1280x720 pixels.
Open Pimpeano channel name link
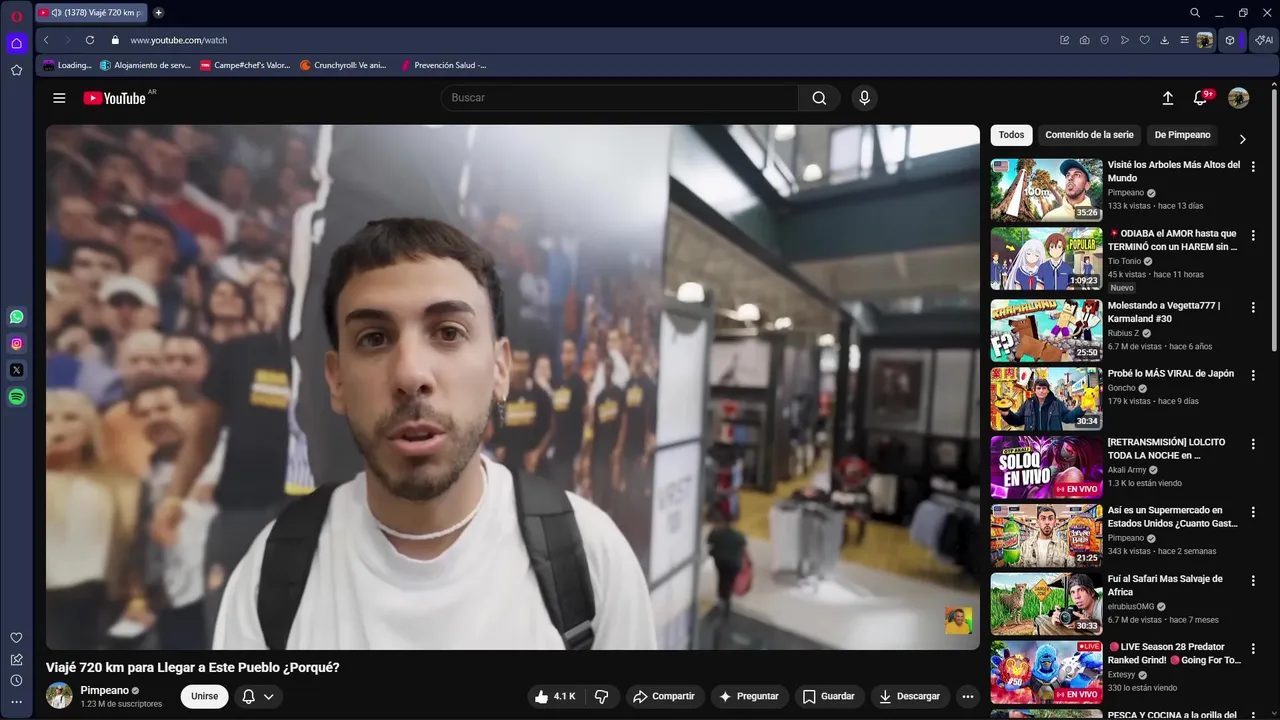point(105,690)
